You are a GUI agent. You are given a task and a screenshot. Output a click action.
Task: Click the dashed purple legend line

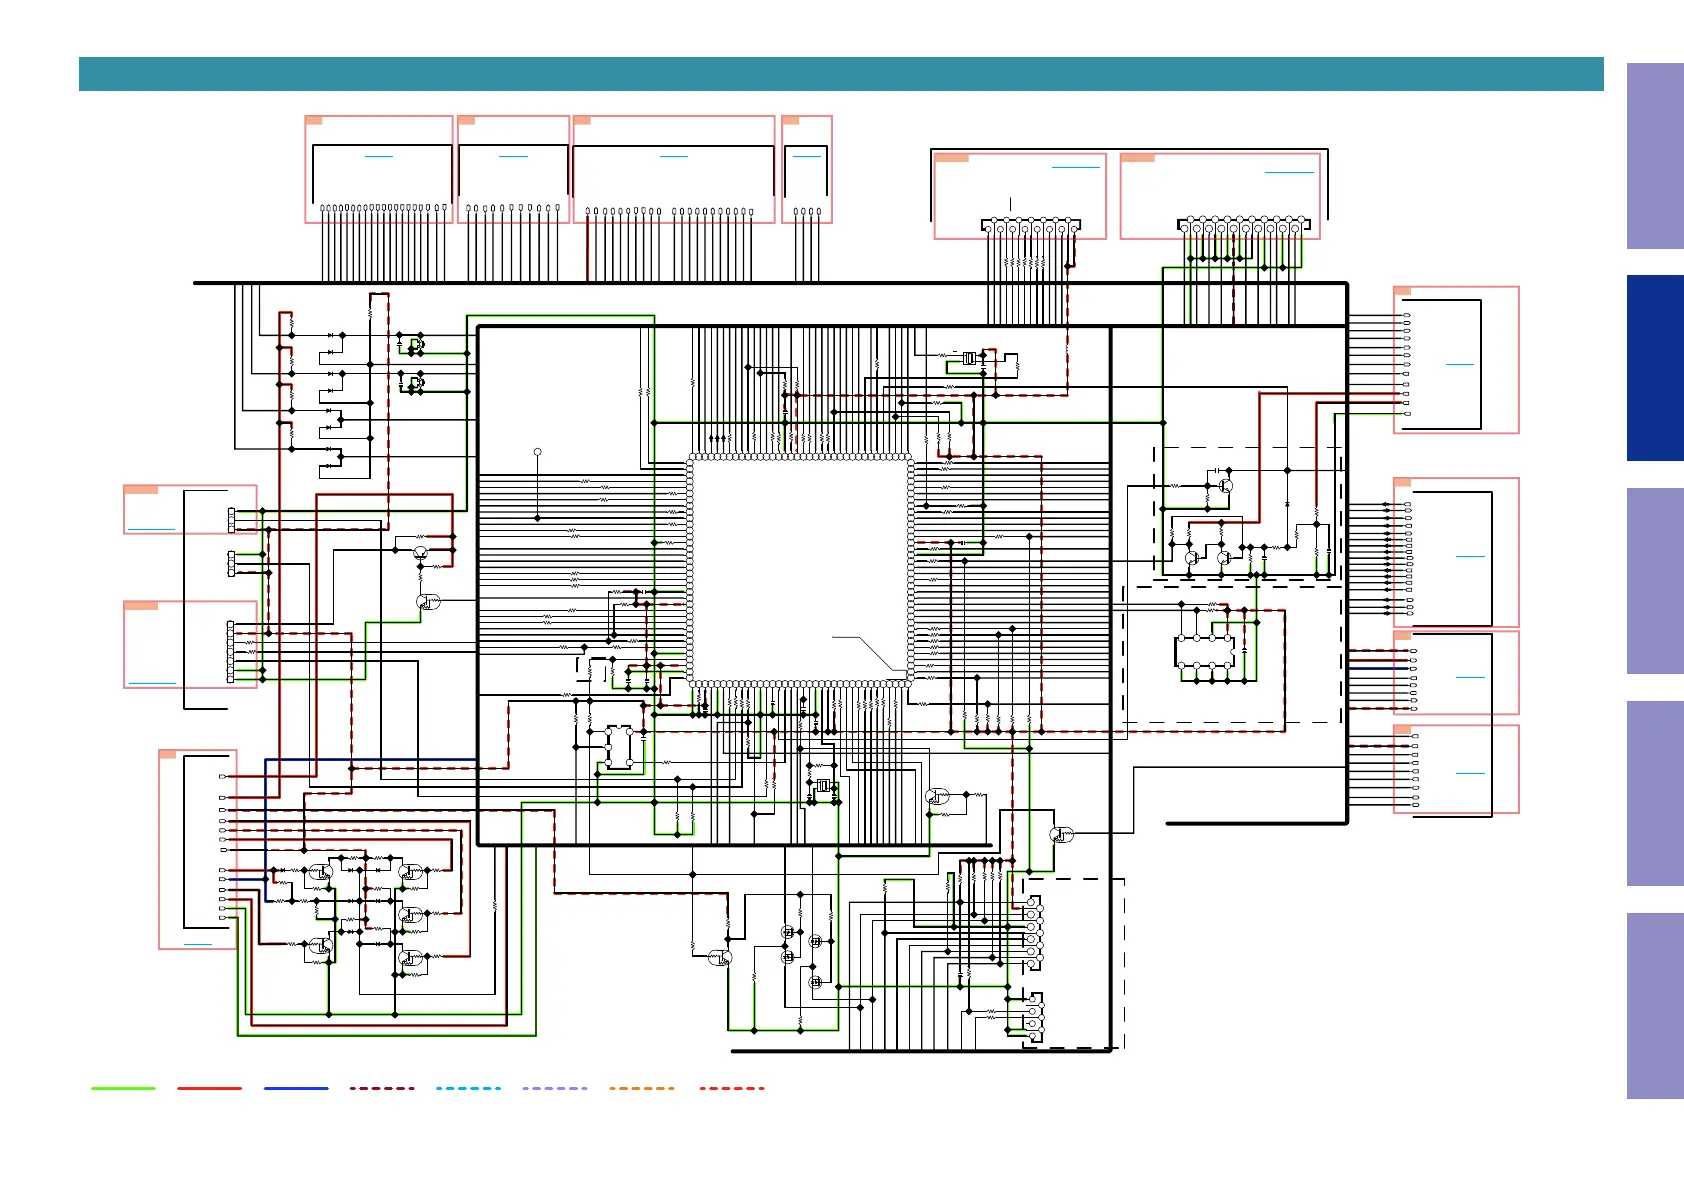coord(555,1088)
